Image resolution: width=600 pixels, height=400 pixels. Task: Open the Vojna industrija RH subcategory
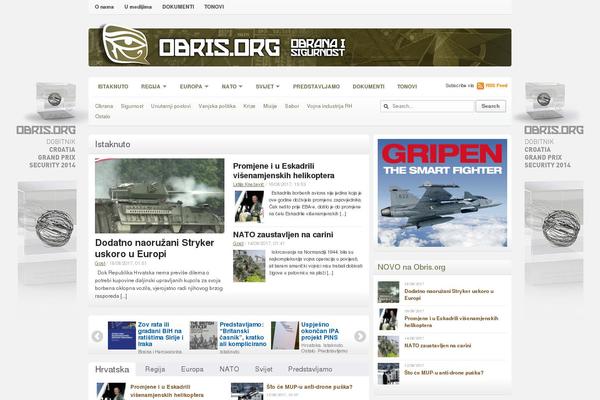[x=329, y=106]
